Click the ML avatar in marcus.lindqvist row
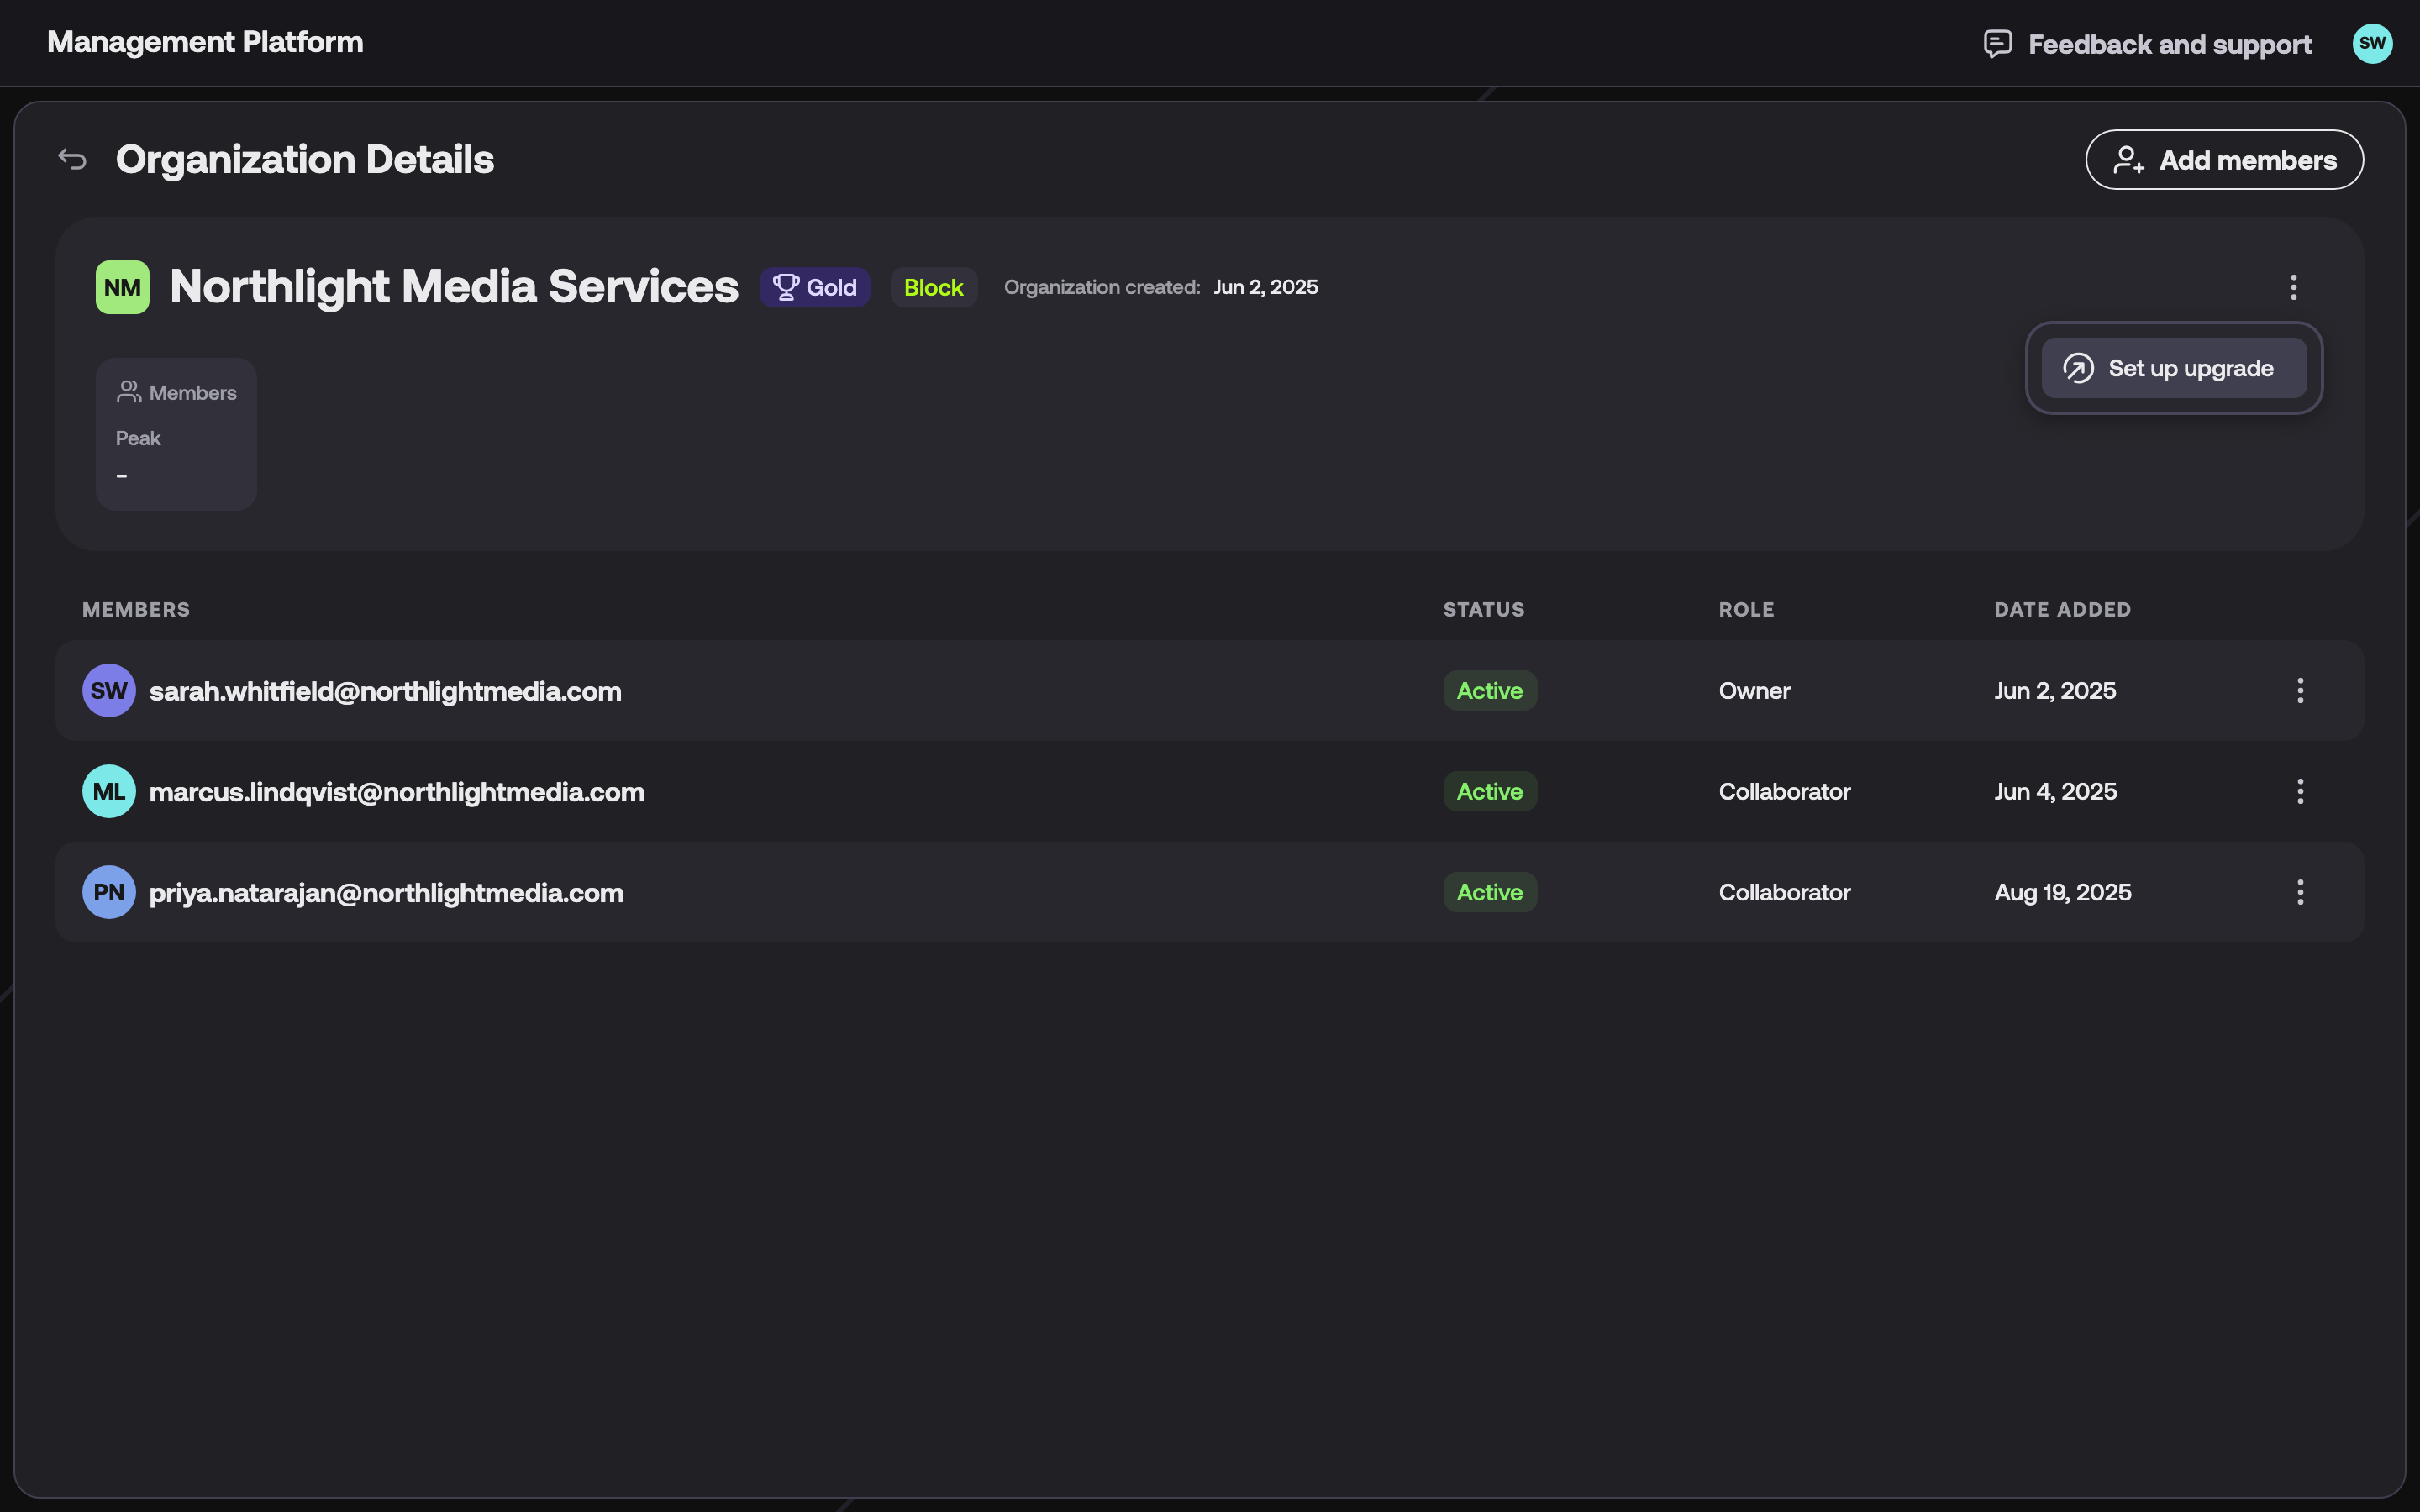This screenshot has height=1512, width=2420. click(109, 791)
